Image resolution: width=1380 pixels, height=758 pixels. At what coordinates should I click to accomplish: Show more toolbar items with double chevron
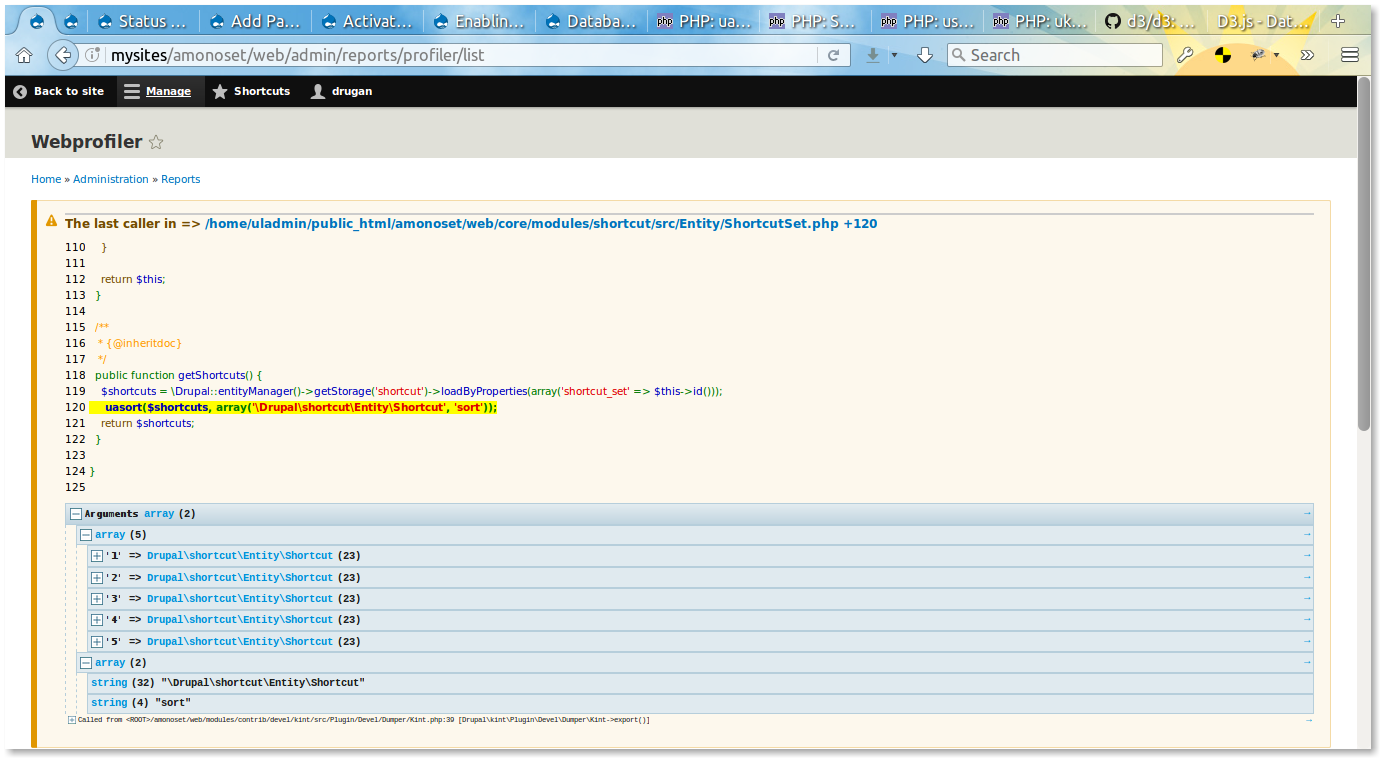pyautogui.click(x=1306, y=55)
